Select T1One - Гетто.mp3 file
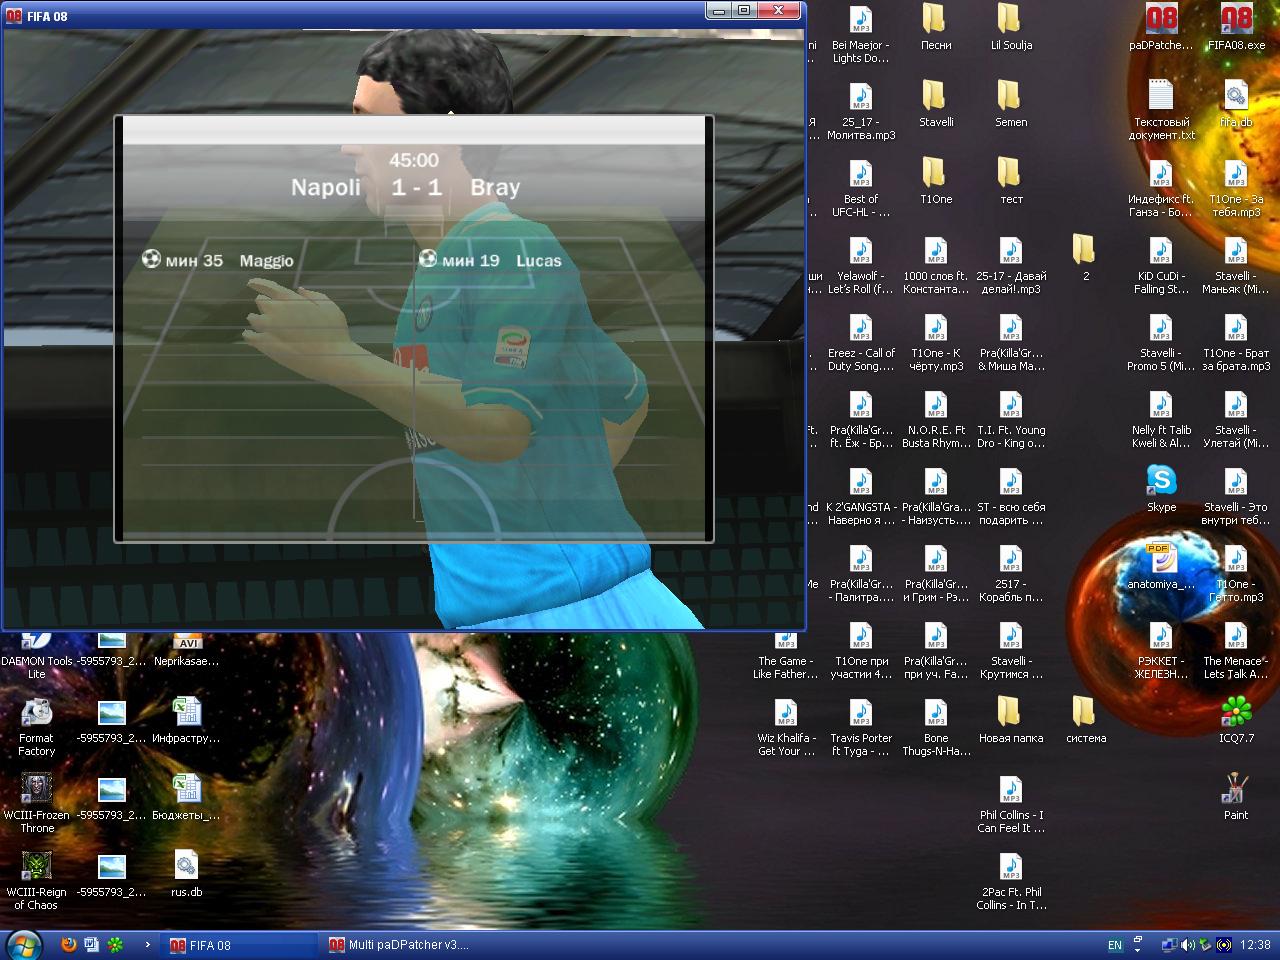Viewport: 1280px width, 960px height. click(1236, 572)
